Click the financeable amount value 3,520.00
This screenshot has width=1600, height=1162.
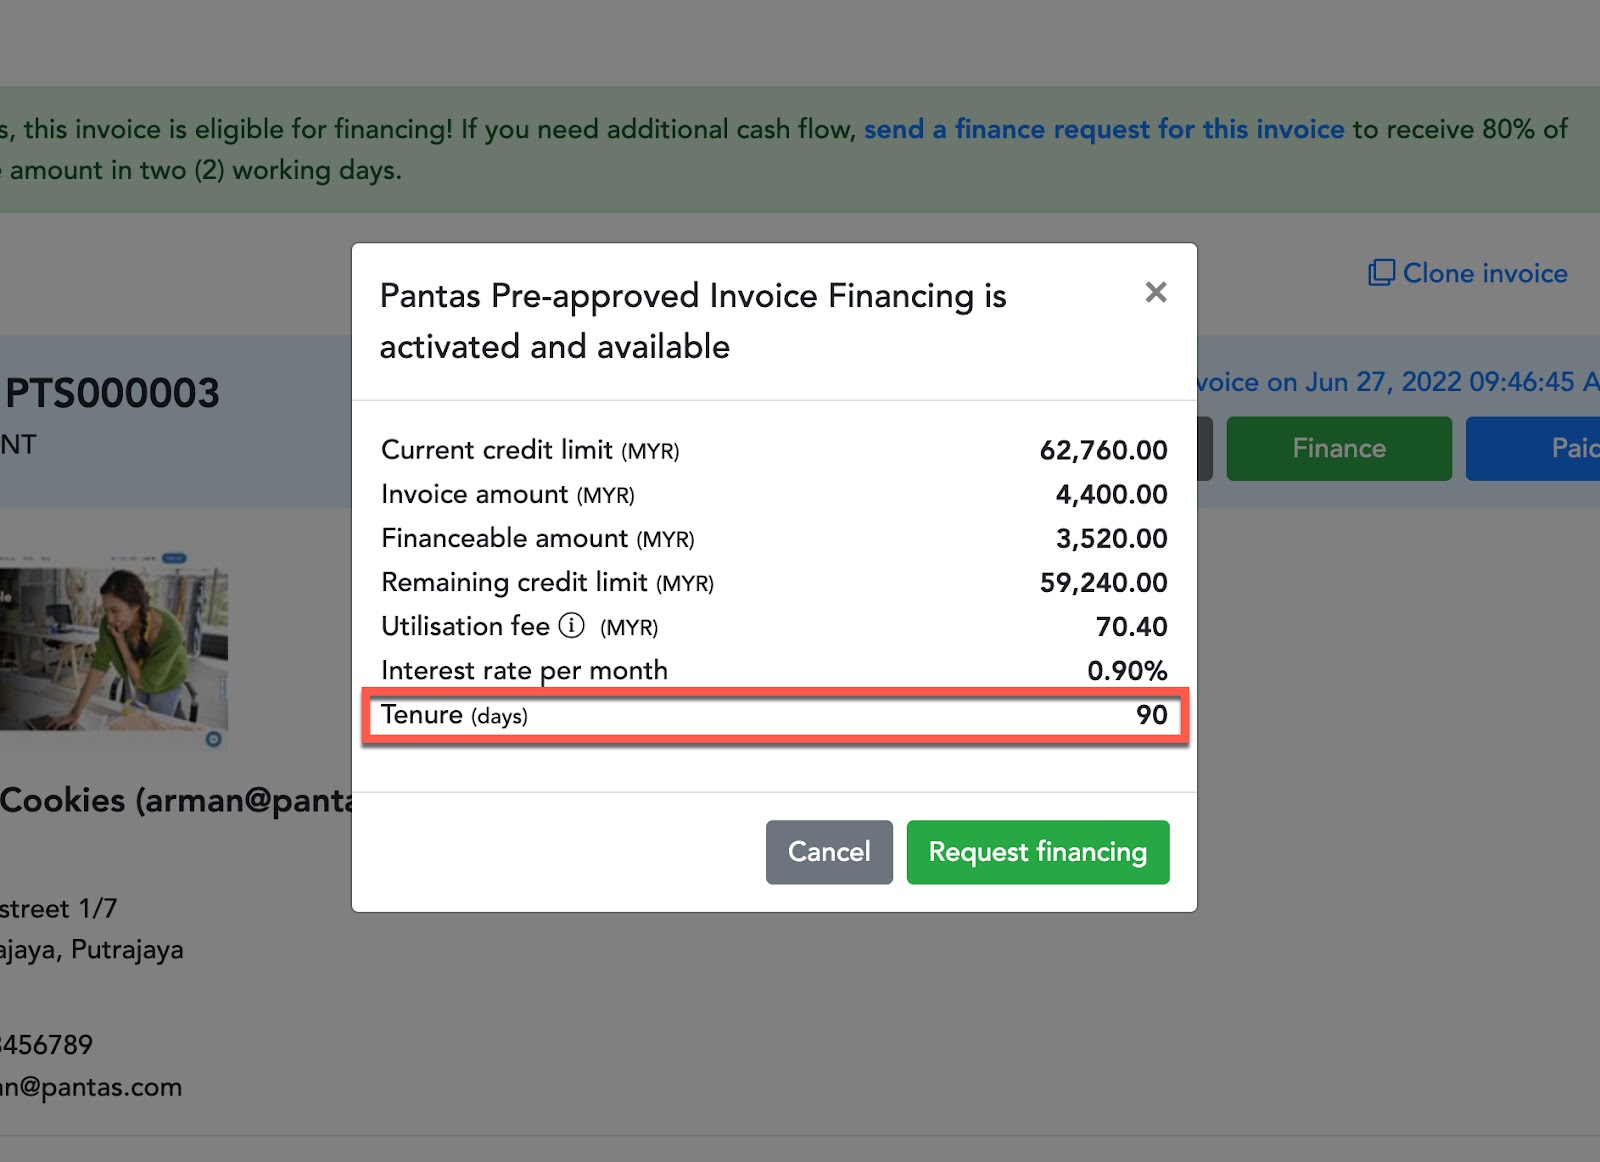tap(1111, 538)
